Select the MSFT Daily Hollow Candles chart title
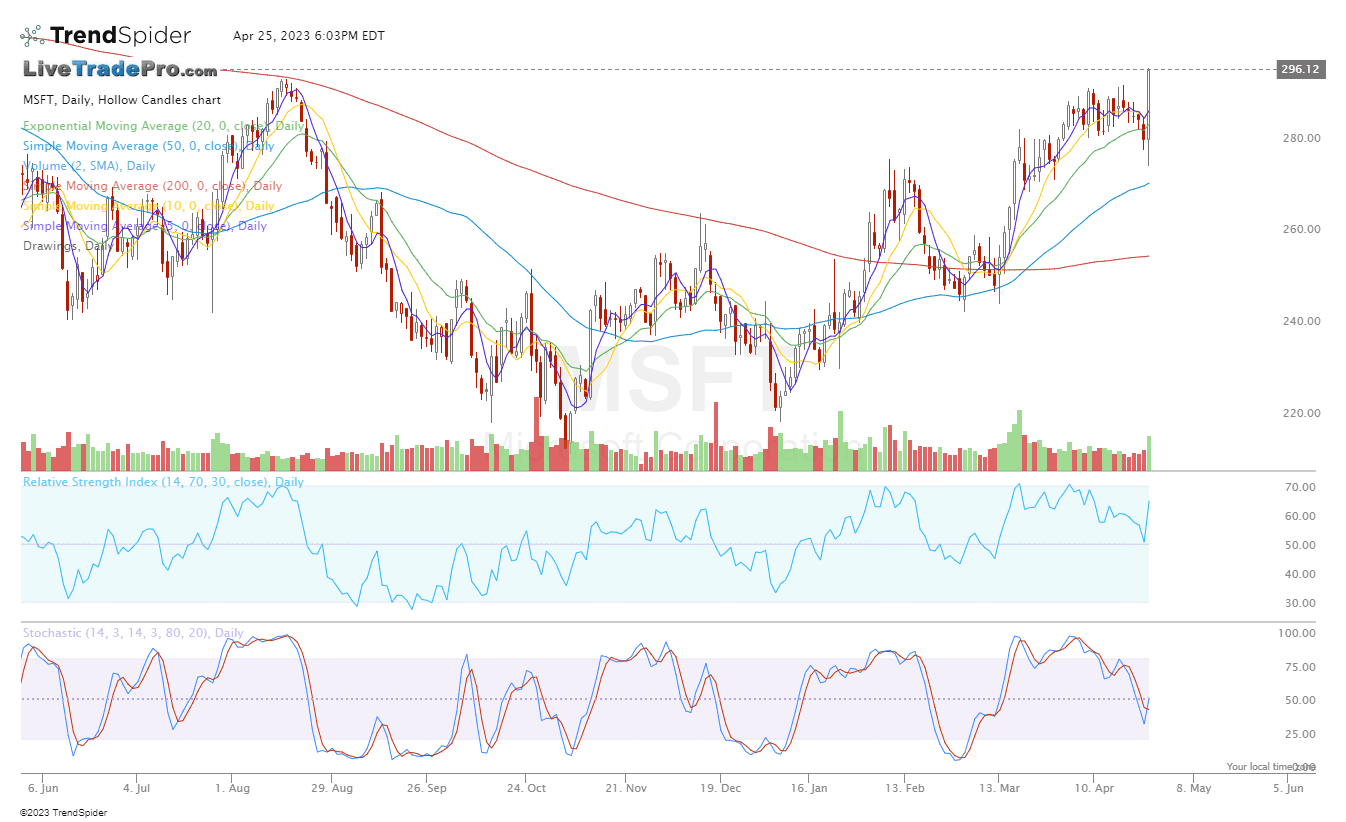The width and height of the screenshot is (1346, 822). tap(122, 100)
